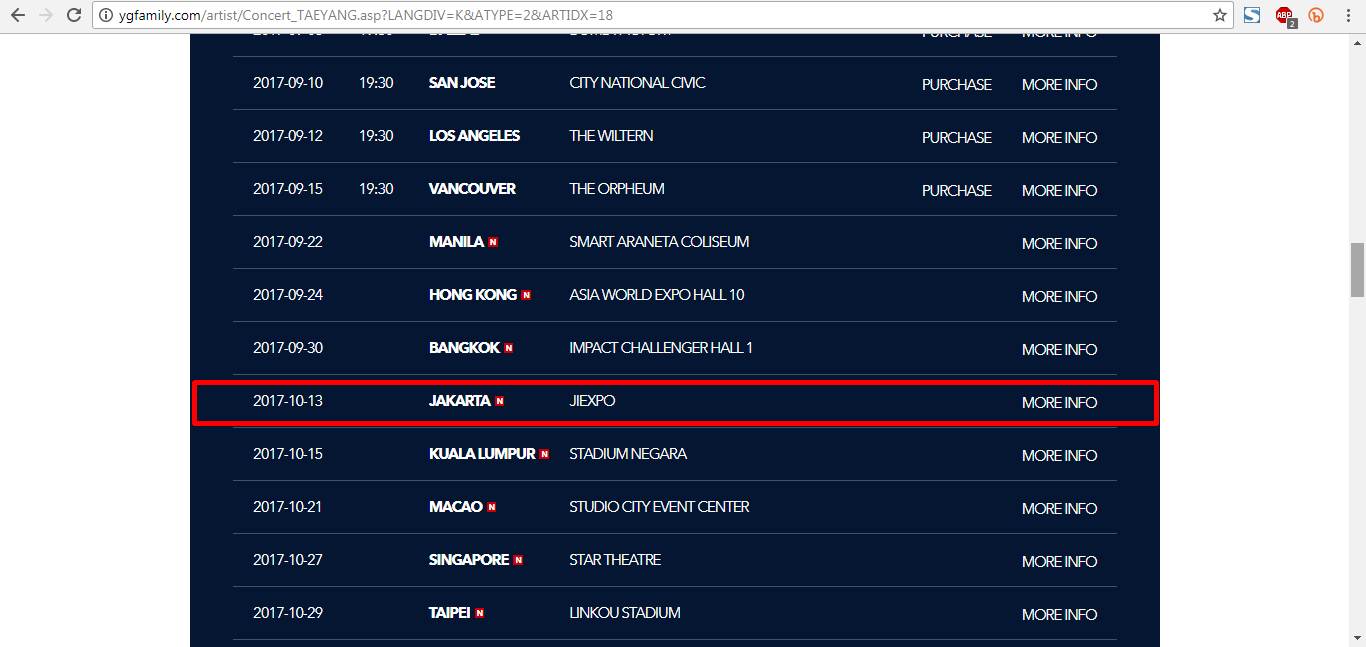This screenshot has height=647, width=1366.
Task: Open the orange circular extension icon
Action: click(x=1316, y=15)
